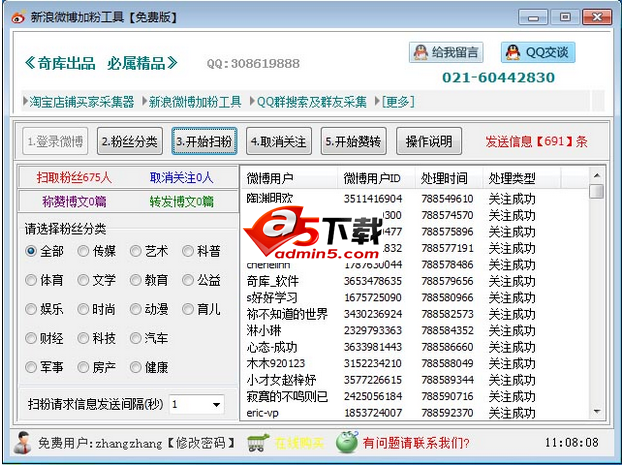Select the 汽车 category radio button

pyautogui.click(x=136, y=338)
